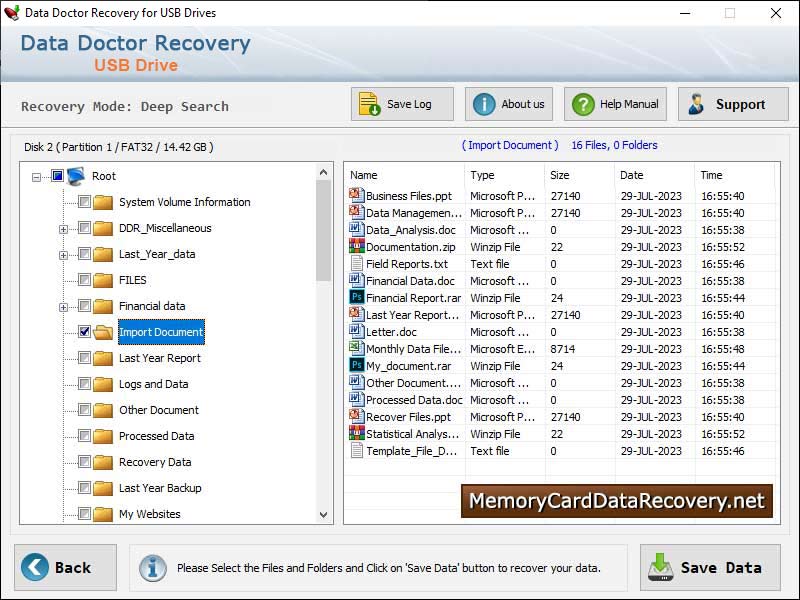Click the Save Log icon
This screenshot has height=600, width=800.
click(371, 103)
